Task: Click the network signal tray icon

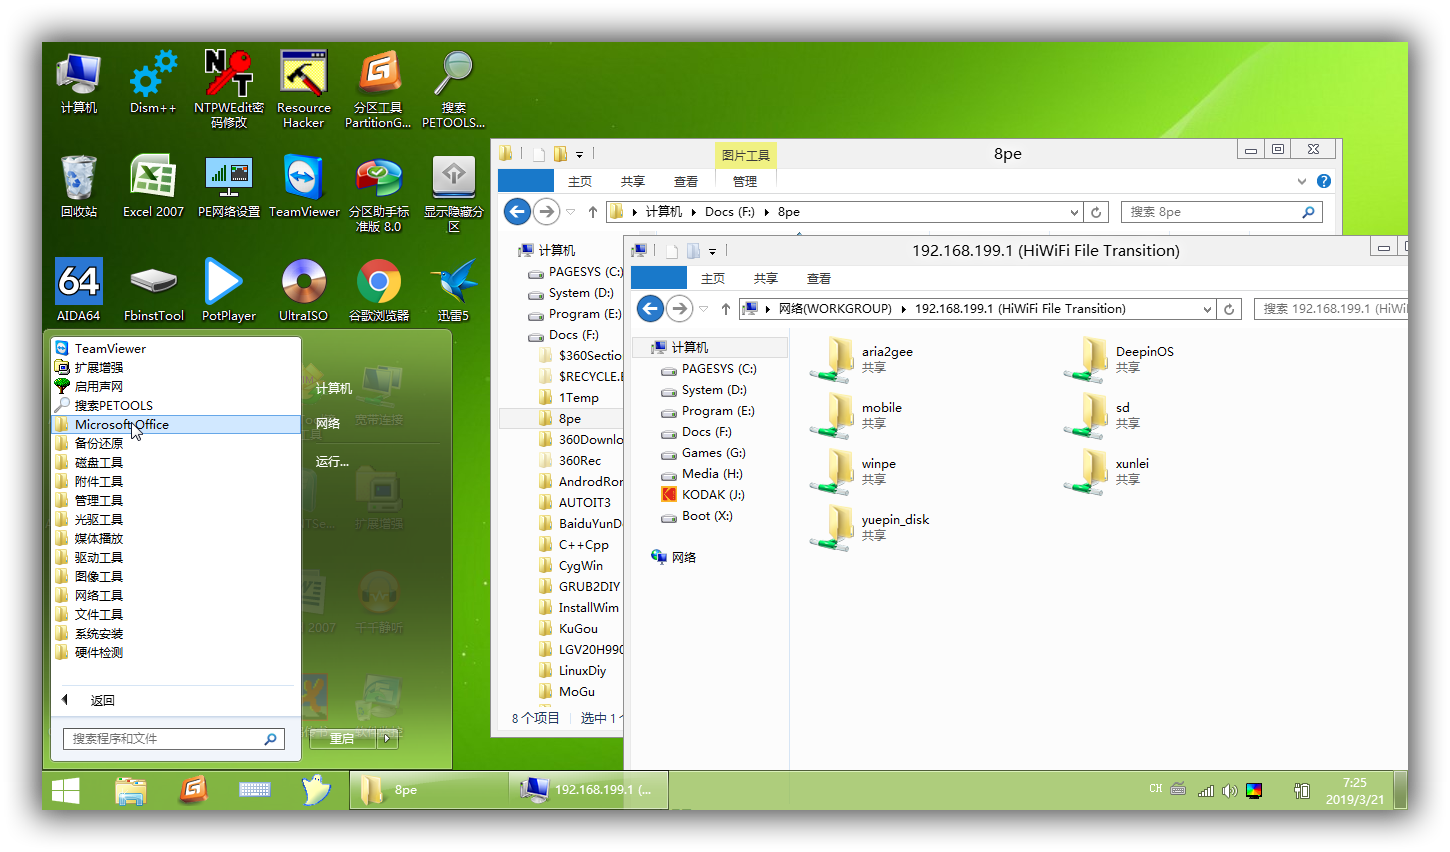Action: pos(1206,791)
